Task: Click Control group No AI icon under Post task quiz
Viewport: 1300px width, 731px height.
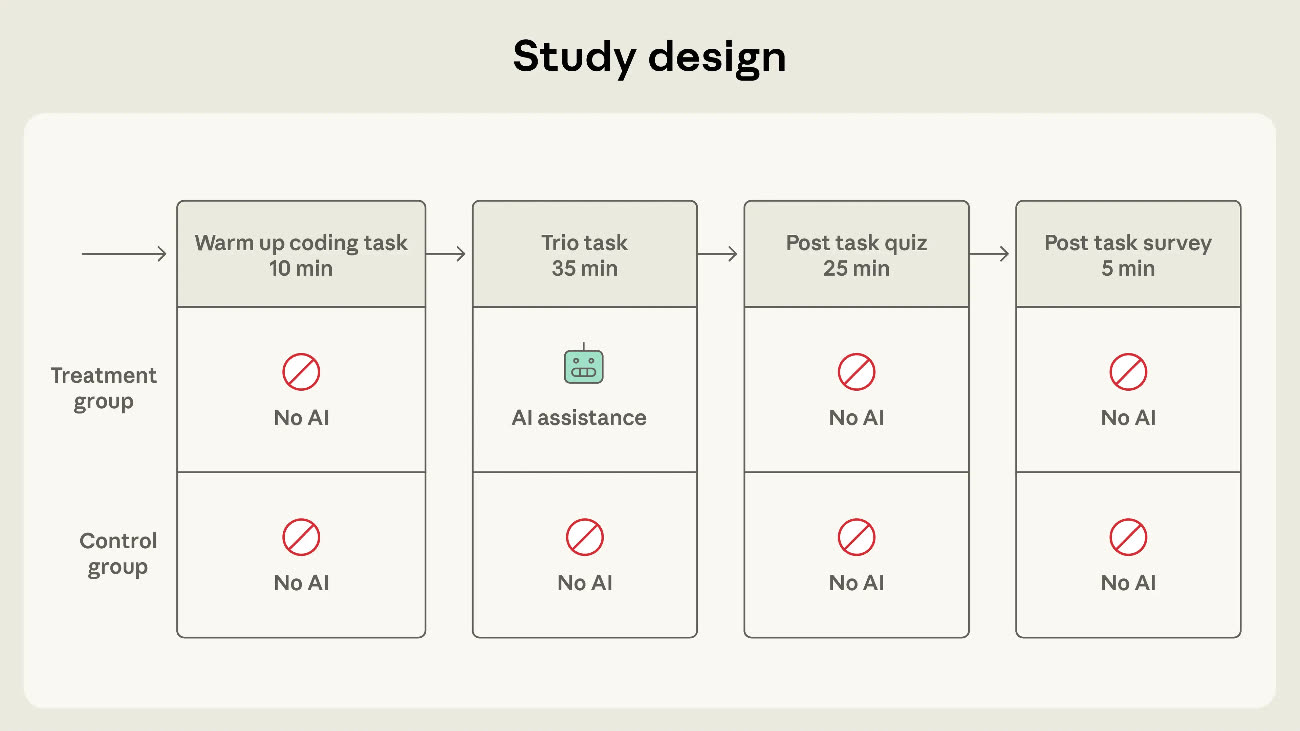Action: coord(856,538)
